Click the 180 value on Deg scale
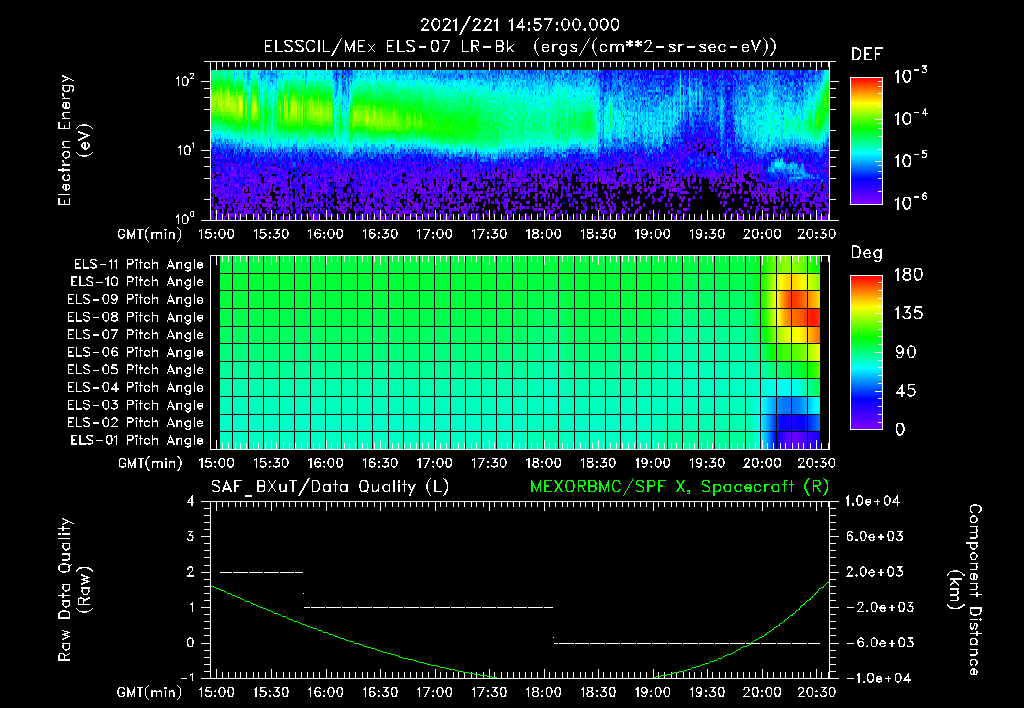Image resolution: width=1024 pixels, height=708 pixels. point(908,275)
